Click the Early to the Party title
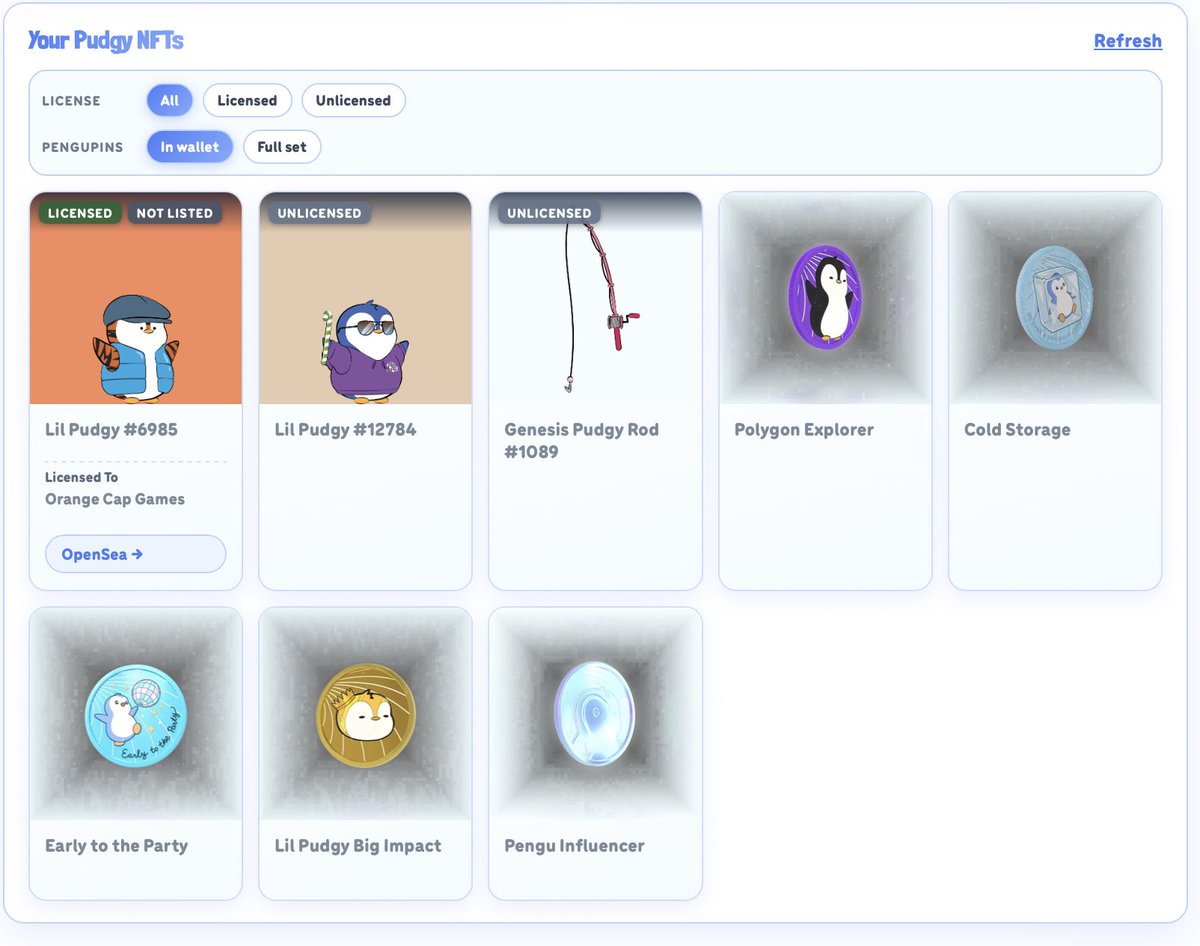Screen dimensions: 1200x946 coord(116,846)
